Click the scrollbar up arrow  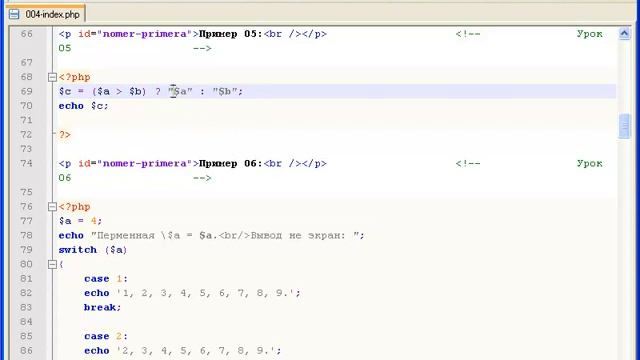pos(624,33)
